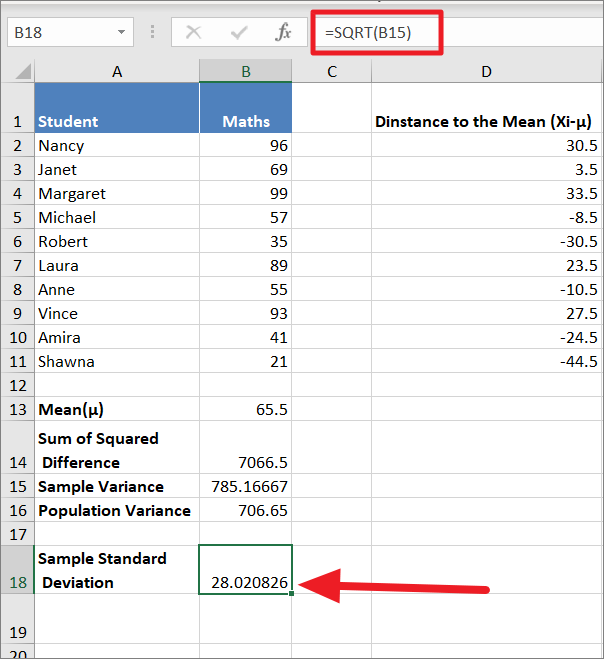The width and height of the screenshot is (604, 659).
Task: Select the Margaret cell
Action: 117,193
